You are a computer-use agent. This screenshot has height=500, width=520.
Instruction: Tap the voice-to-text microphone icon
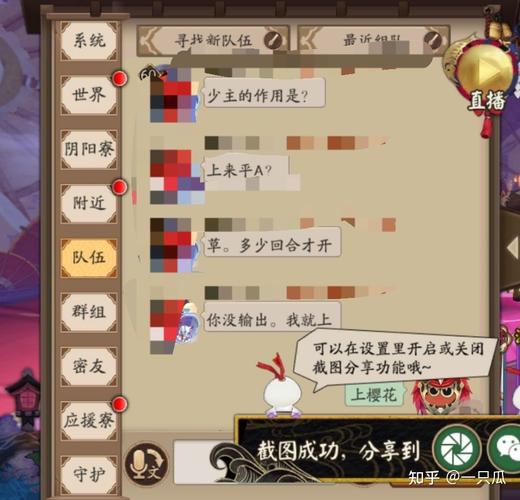146,464
